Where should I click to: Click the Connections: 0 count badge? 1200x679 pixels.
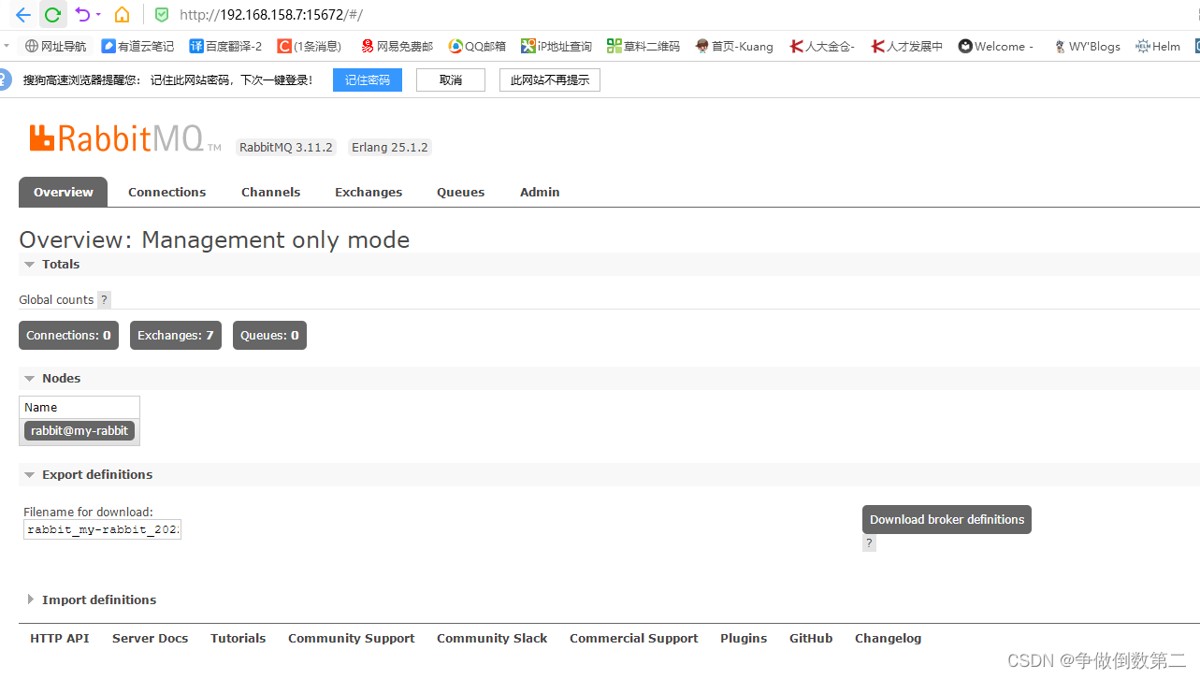point(69,336)
